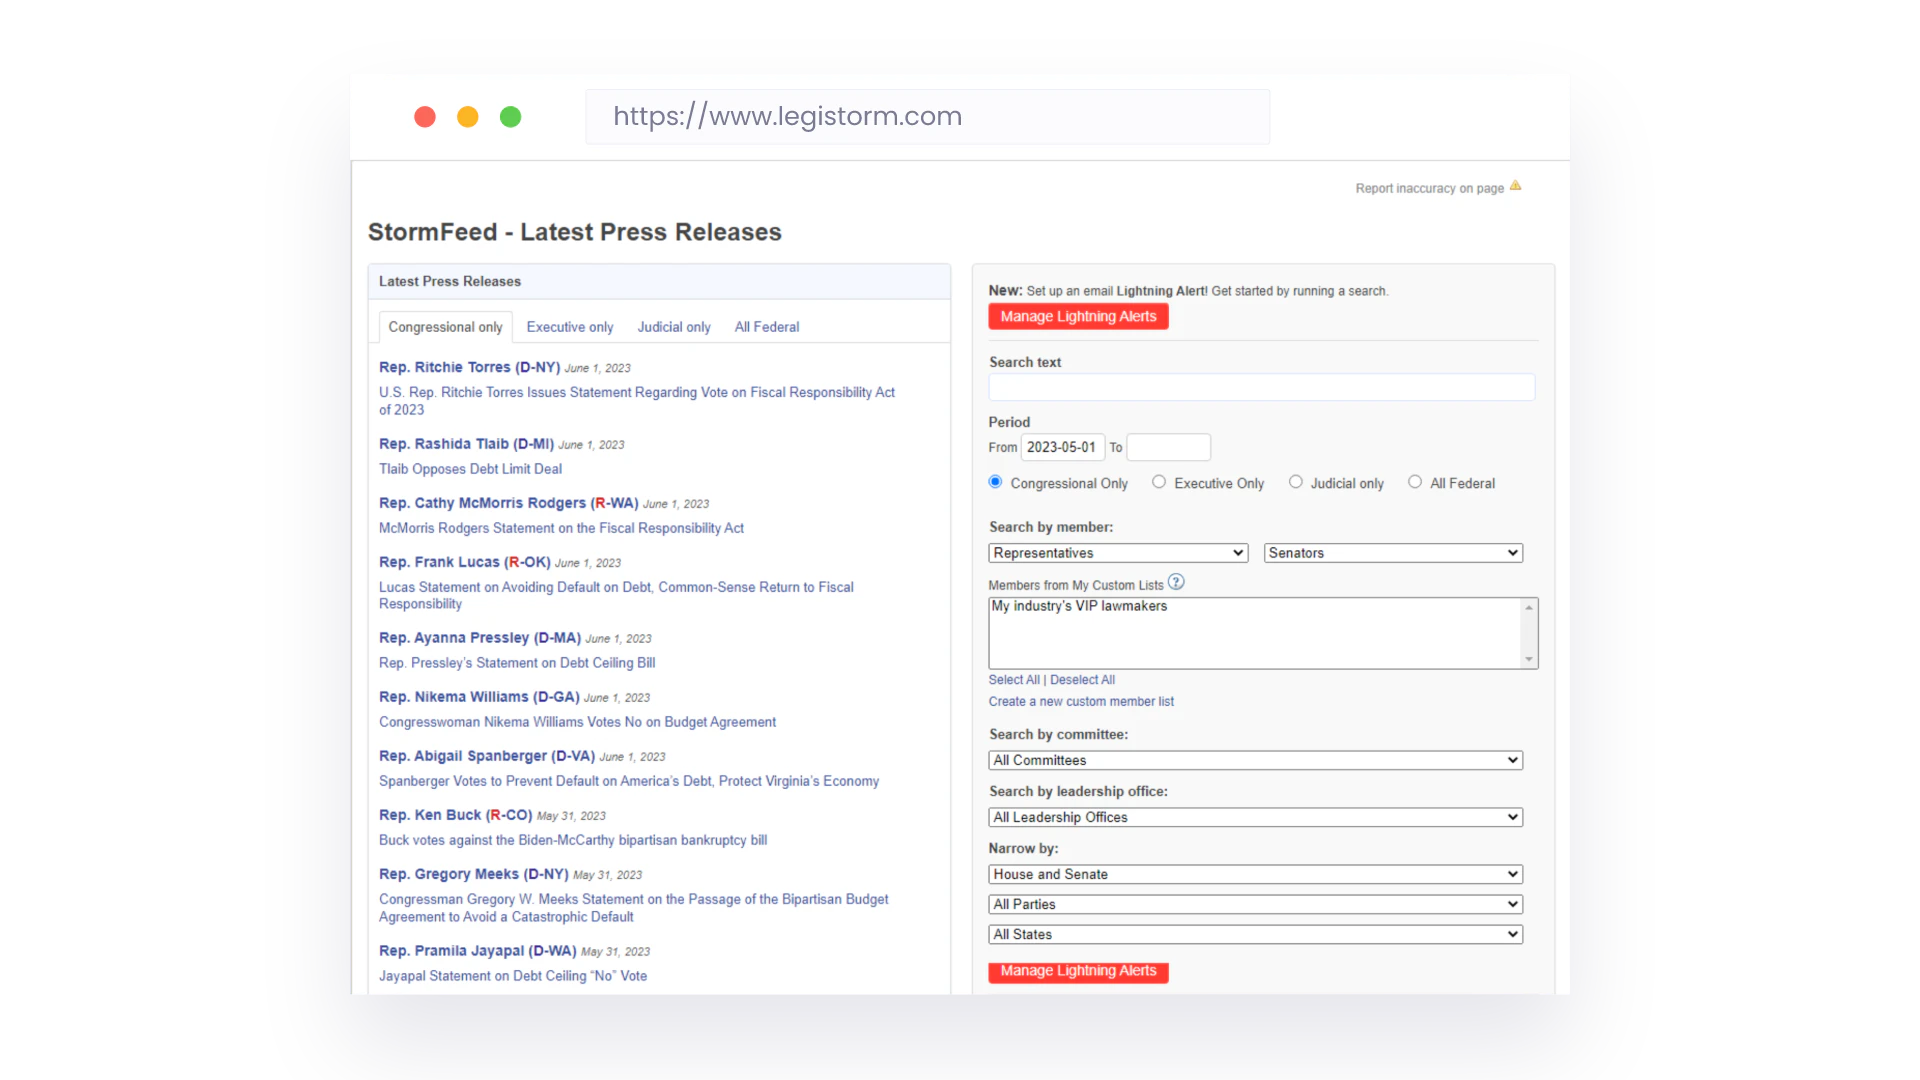This screenshot has height=1080, width=1920.
Task: Click the yellow browser window circle
Action: coord(467,117)
